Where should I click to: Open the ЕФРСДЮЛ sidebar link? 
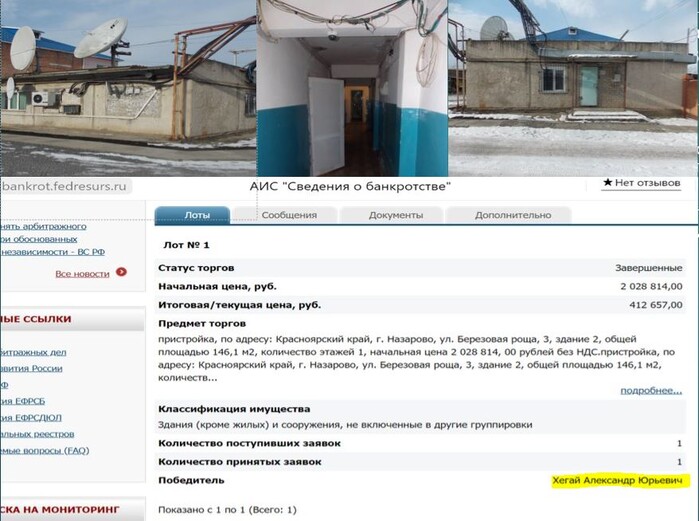[x=31, y=418]
